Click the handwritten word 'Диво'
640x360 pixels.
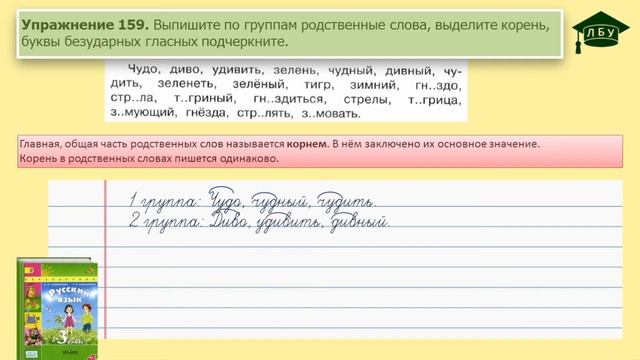[229, 221]
